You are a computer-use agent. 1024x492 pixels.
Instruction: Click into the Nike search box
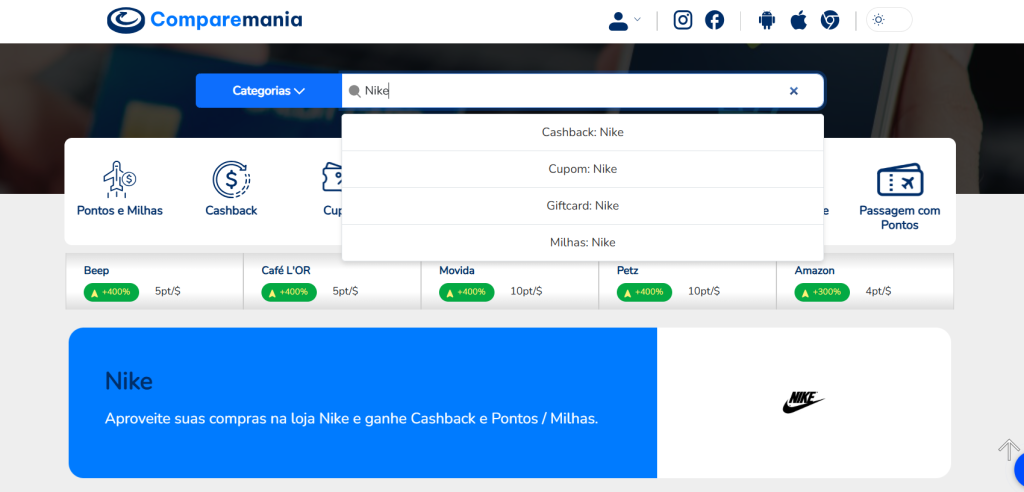pos(570,91)
